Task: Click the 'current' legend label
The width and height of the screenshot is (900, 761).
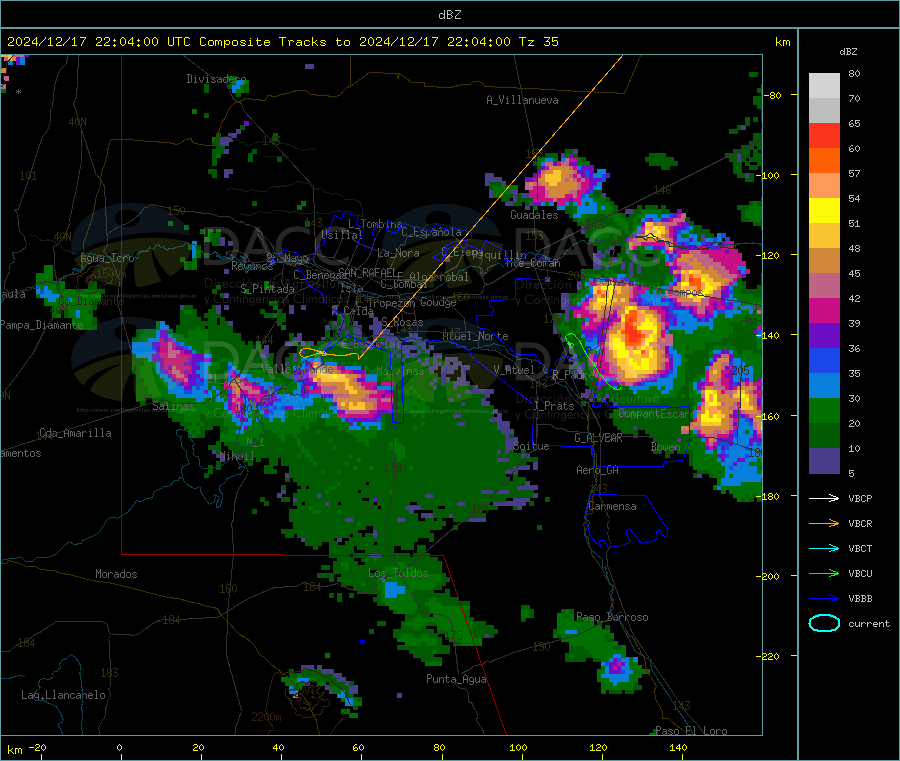Action: click(868, 623)
